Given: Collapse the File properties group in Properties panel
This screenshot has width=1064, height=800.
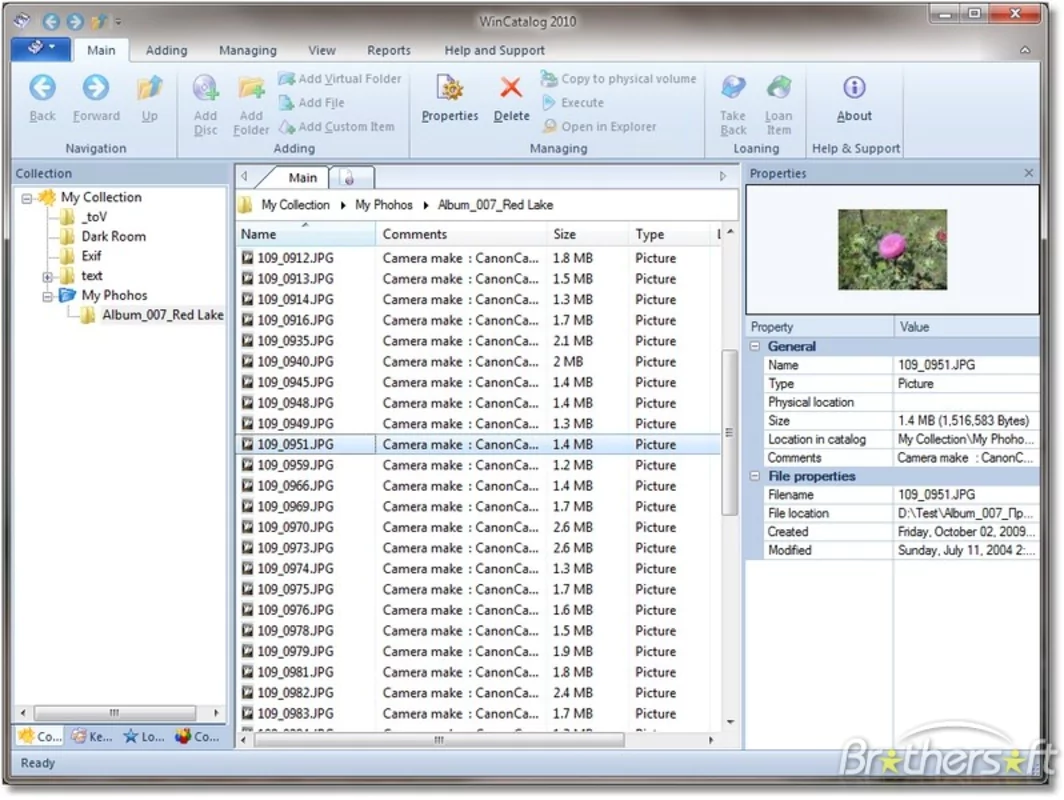Looking at the screenshot, I should click(x=755, y=476).
